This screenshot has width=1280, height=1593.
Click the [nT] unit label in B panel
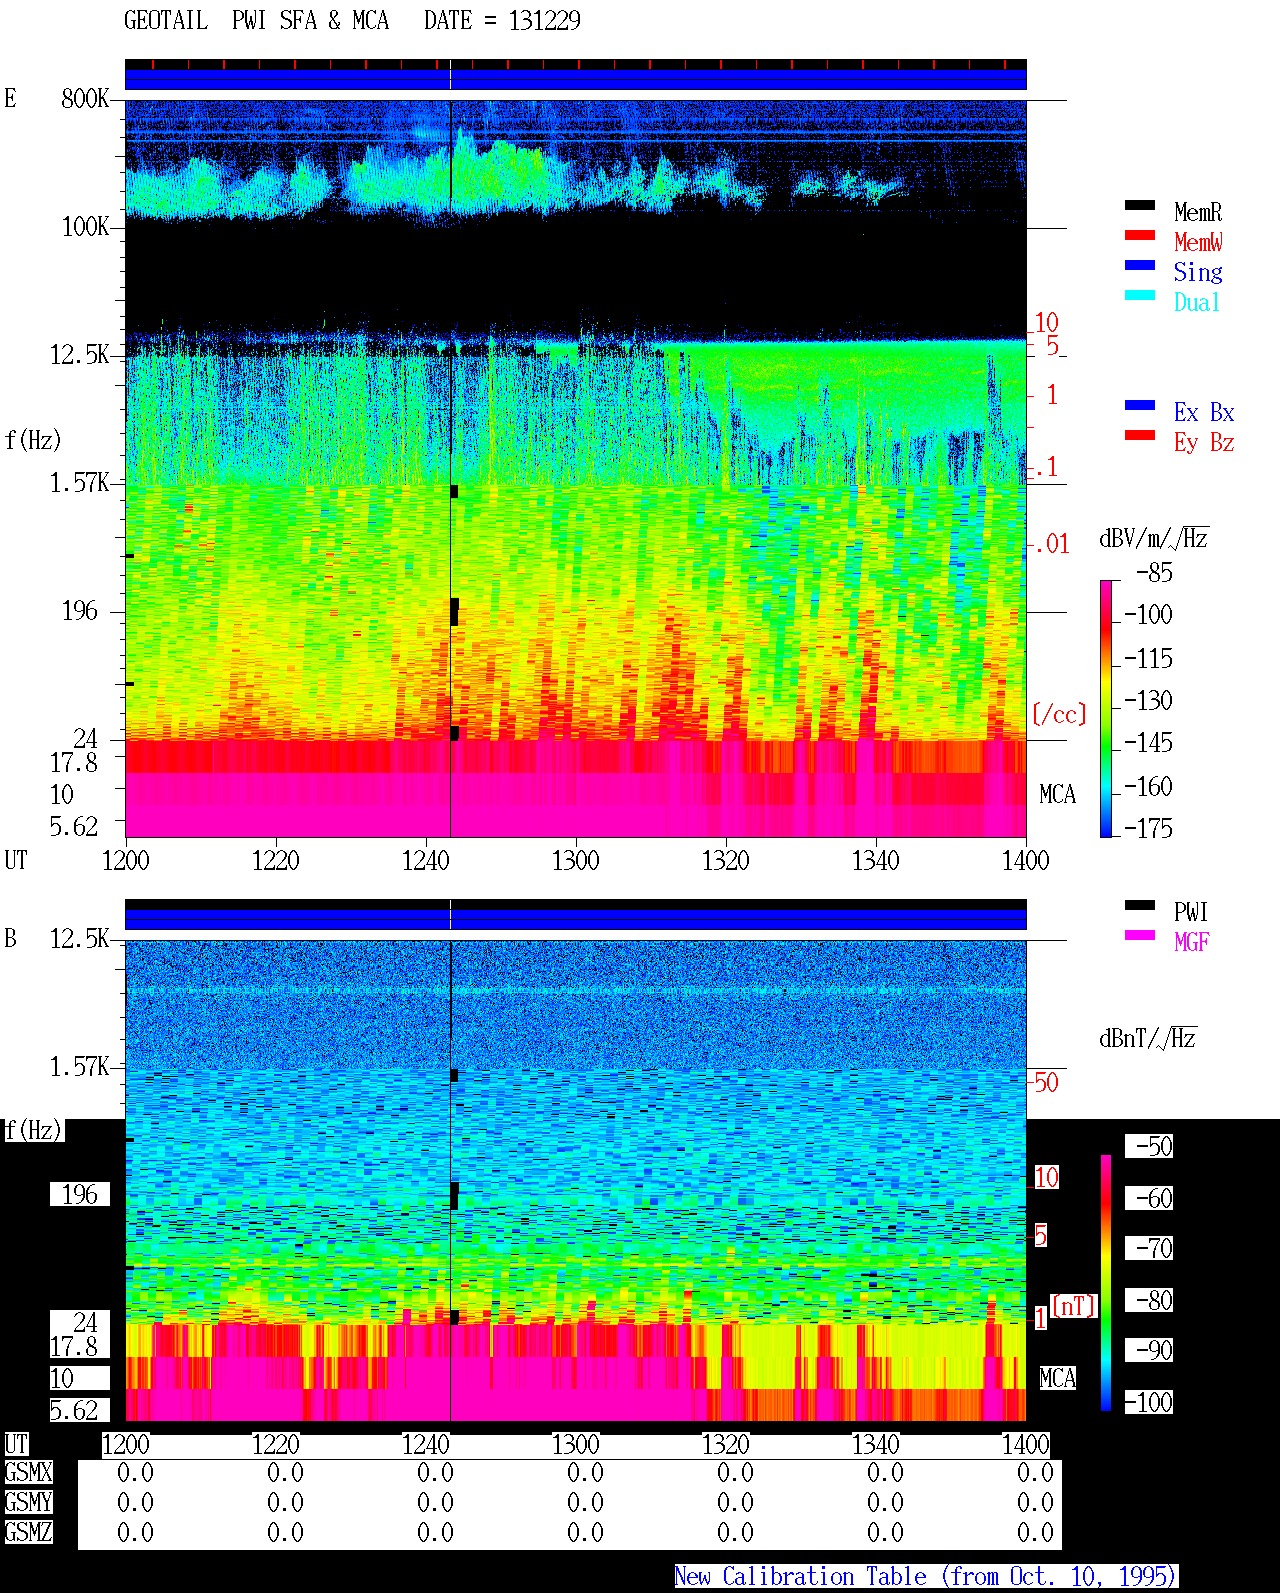(1074, 1306)
